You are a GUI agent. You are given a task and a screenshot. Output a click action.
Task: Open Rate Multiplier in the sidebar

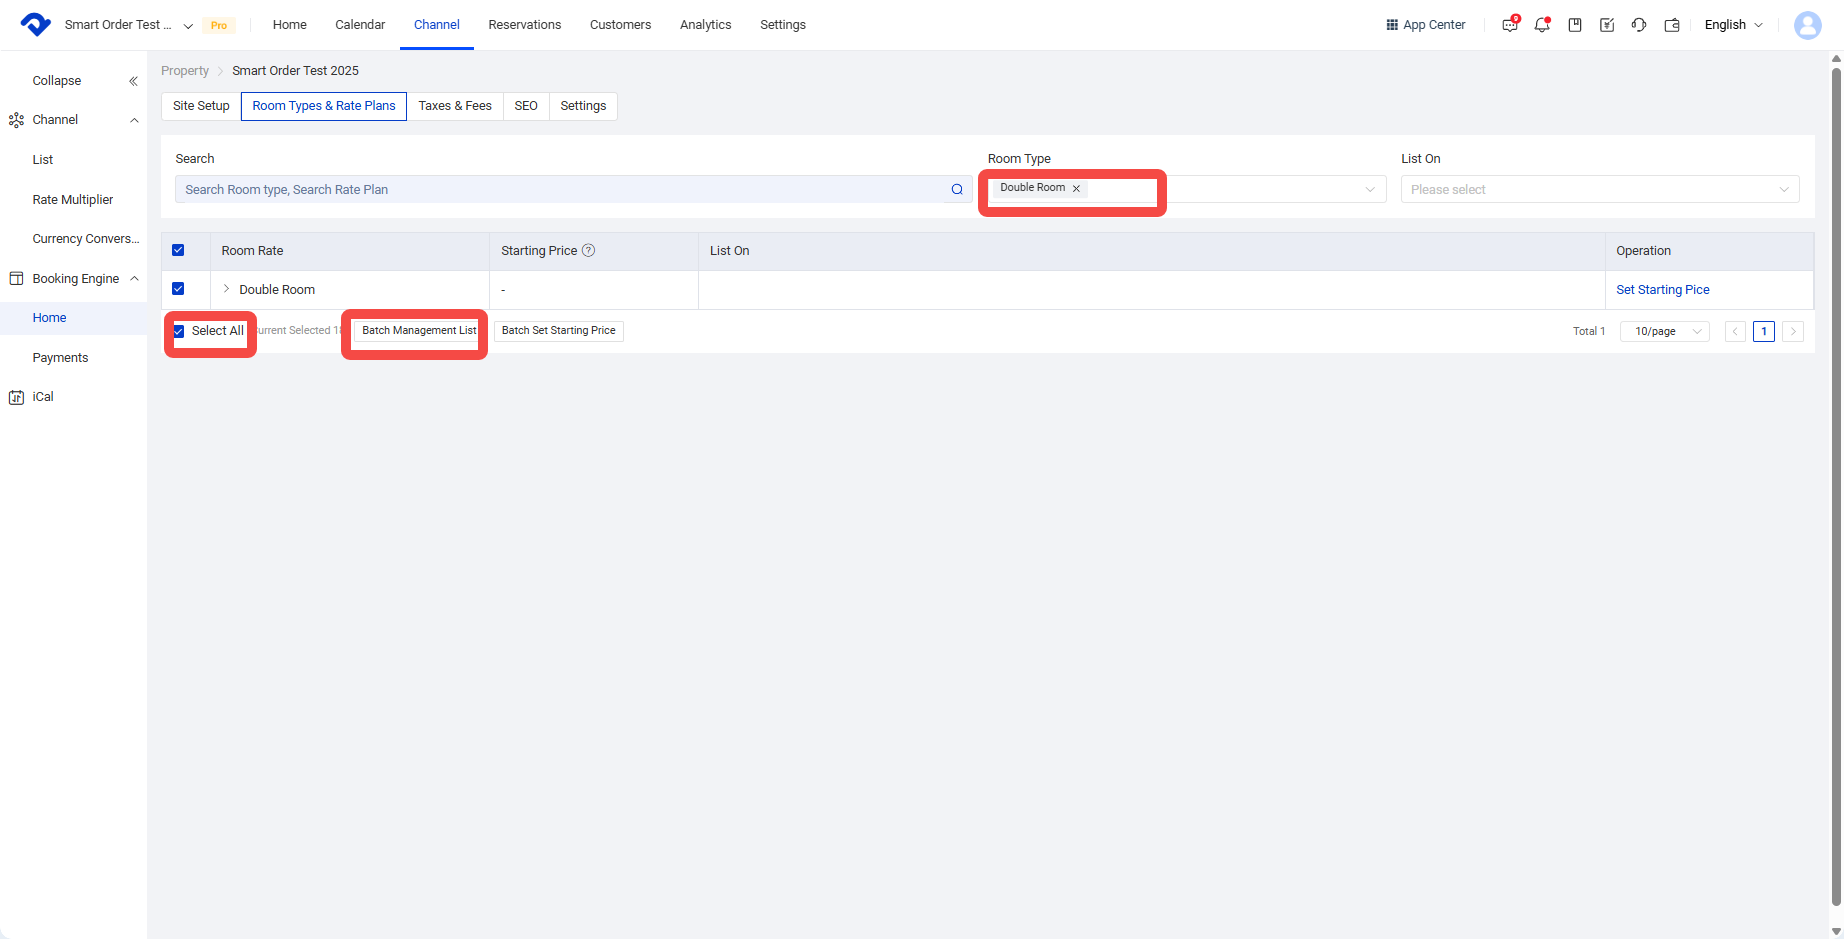(x=73, y=200)
